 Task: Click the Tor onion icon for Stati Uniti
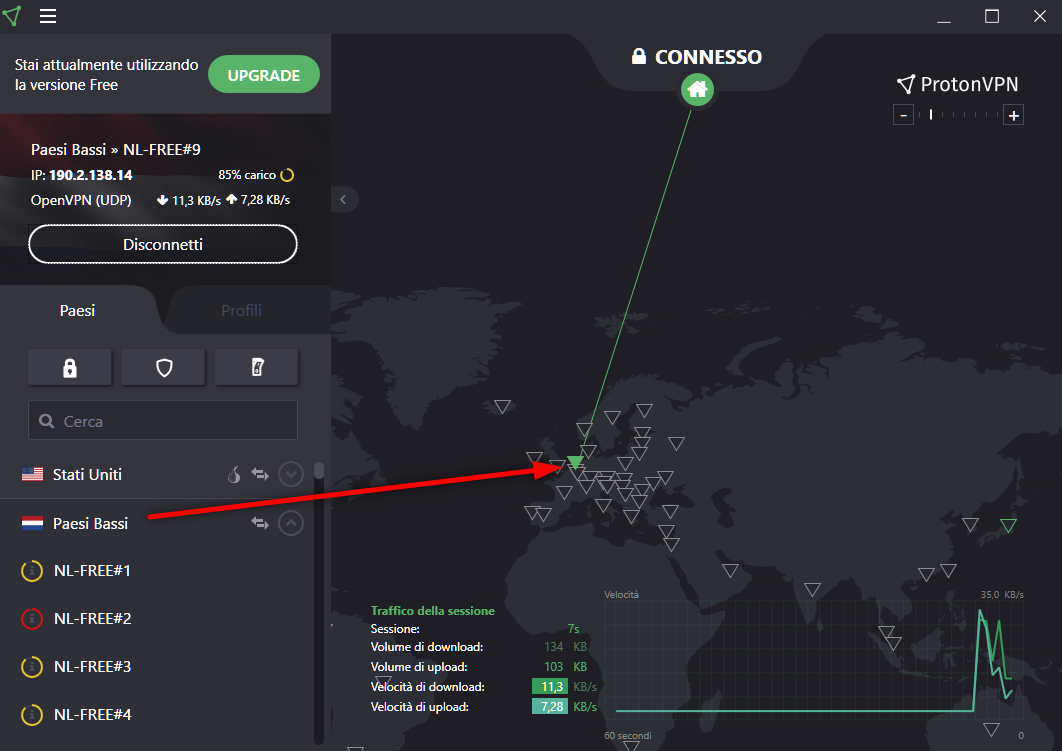pos(234,474)
